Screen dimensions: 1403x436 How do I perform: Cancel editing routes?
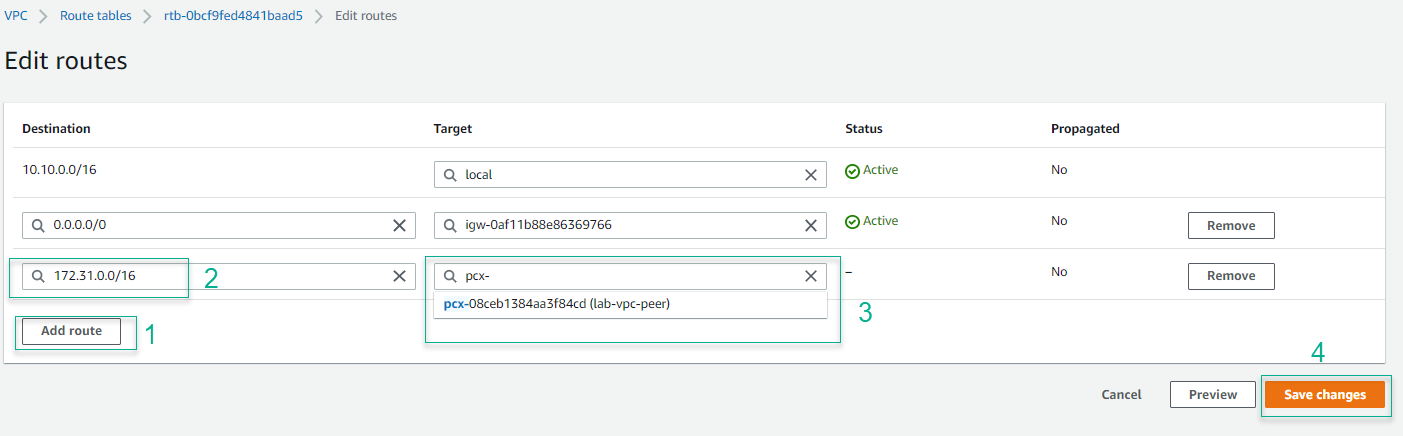point(1121,395)
